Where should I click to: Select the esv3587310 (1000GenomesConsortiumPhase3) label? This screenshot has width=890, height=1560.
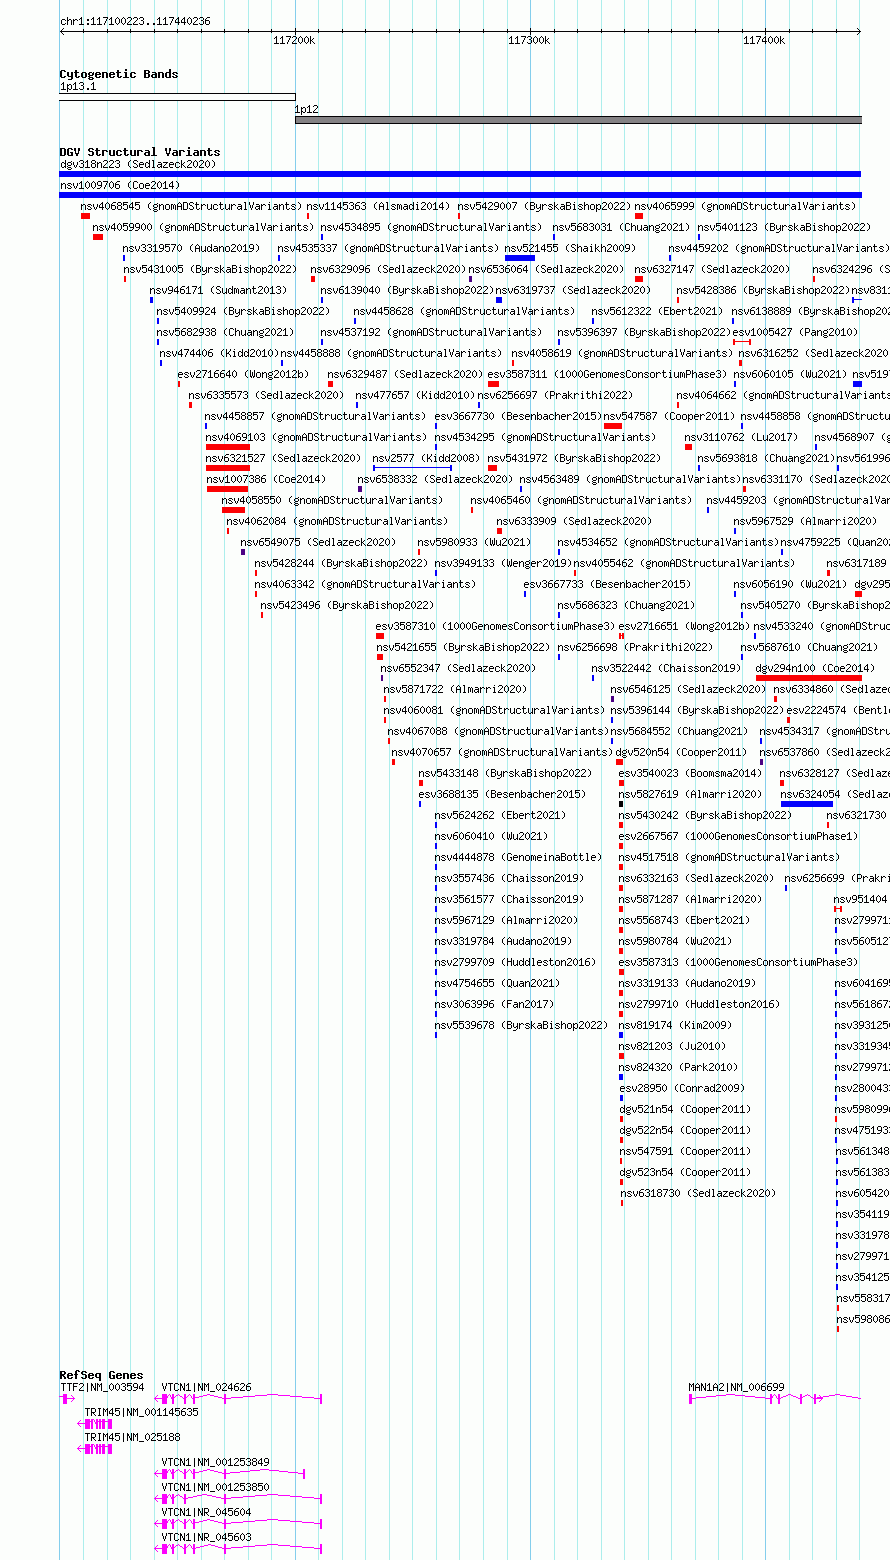tap(495, 626)
